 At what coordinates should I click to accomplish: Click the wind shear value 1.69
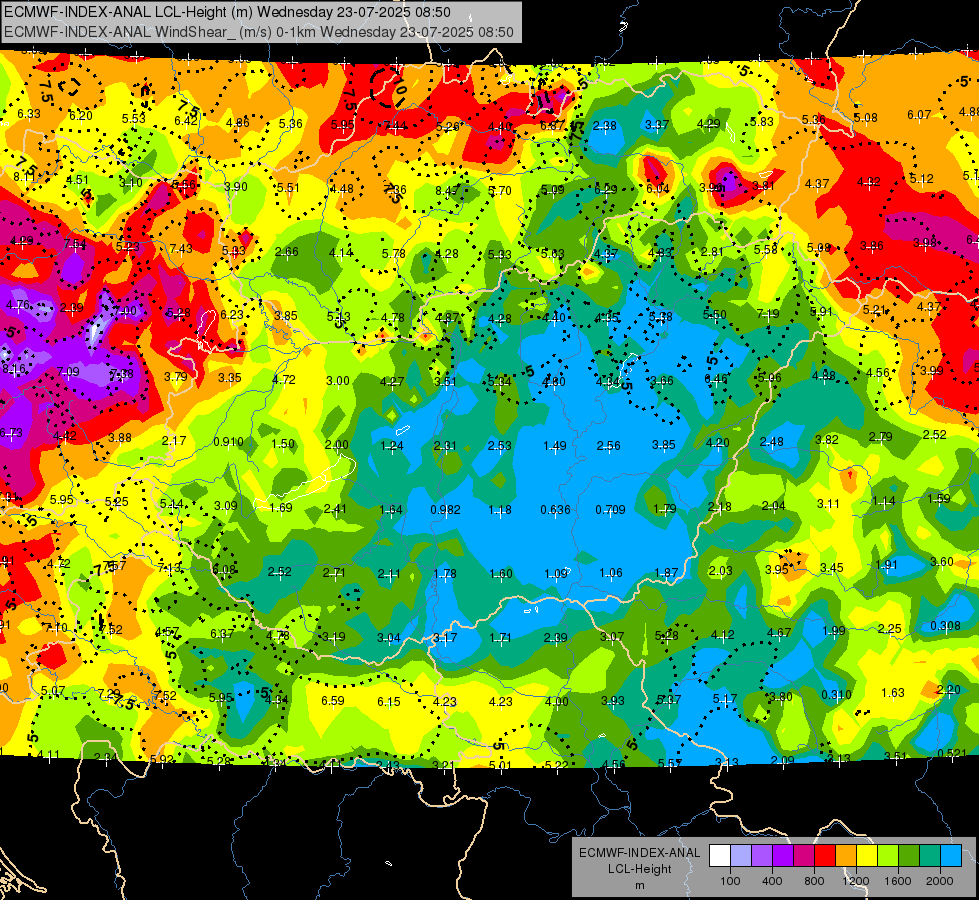pyautogui.click(x=281, y=508)
